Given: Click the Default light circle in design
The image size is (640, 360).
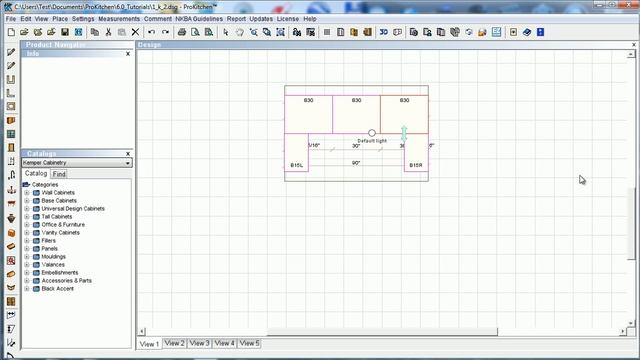Looking at the screenshot, I should (x=371, y=133).
